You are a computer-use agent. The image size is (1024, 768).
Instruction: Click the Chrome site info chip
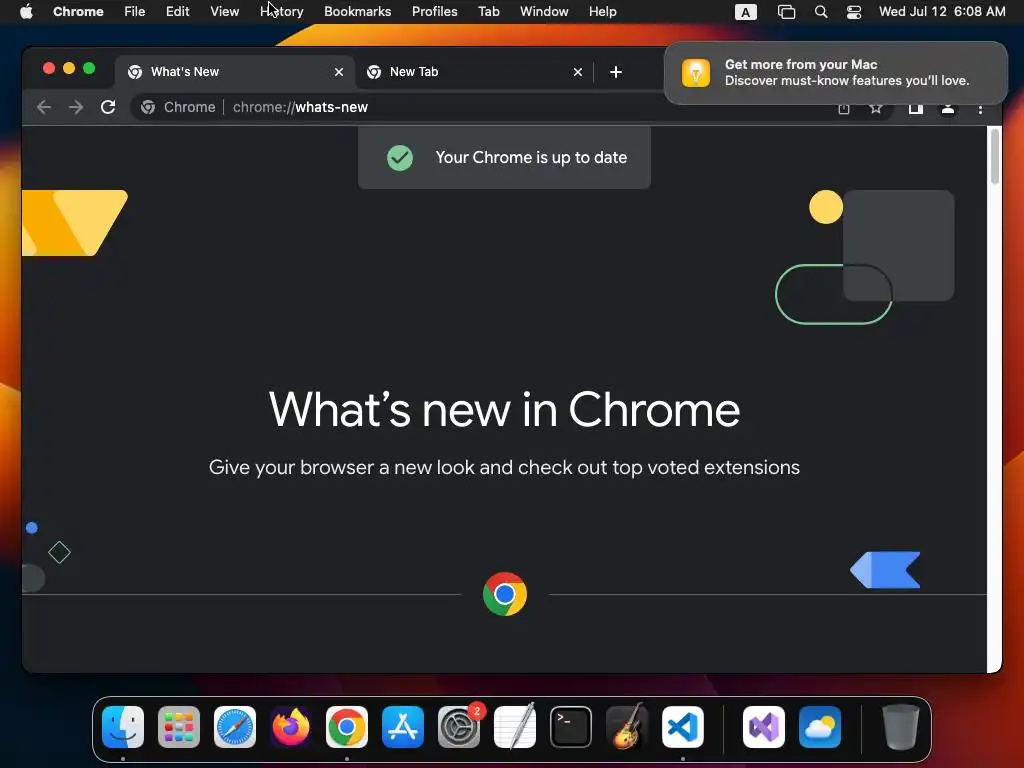click(178, 107)
